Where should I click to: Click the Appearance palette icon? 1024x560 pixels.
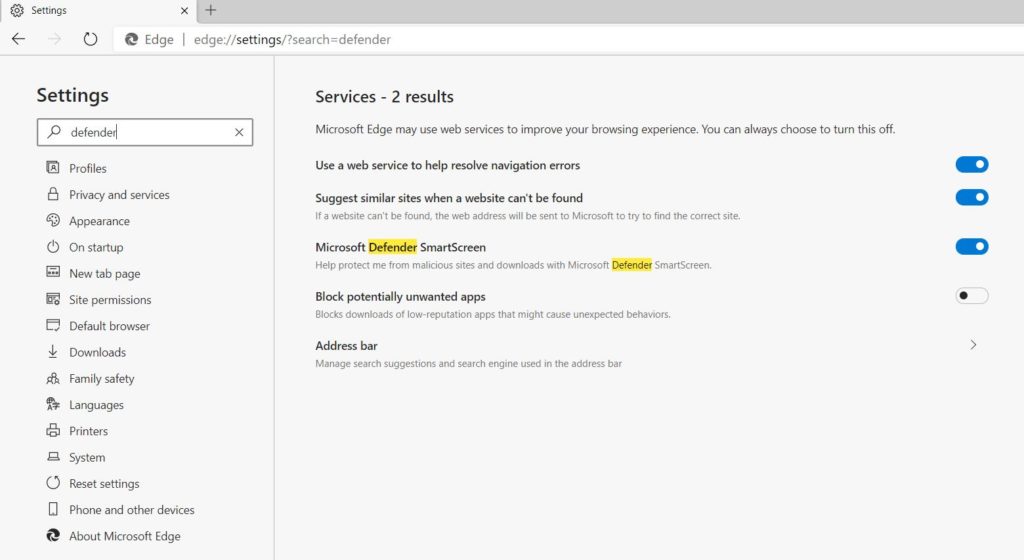53,220
